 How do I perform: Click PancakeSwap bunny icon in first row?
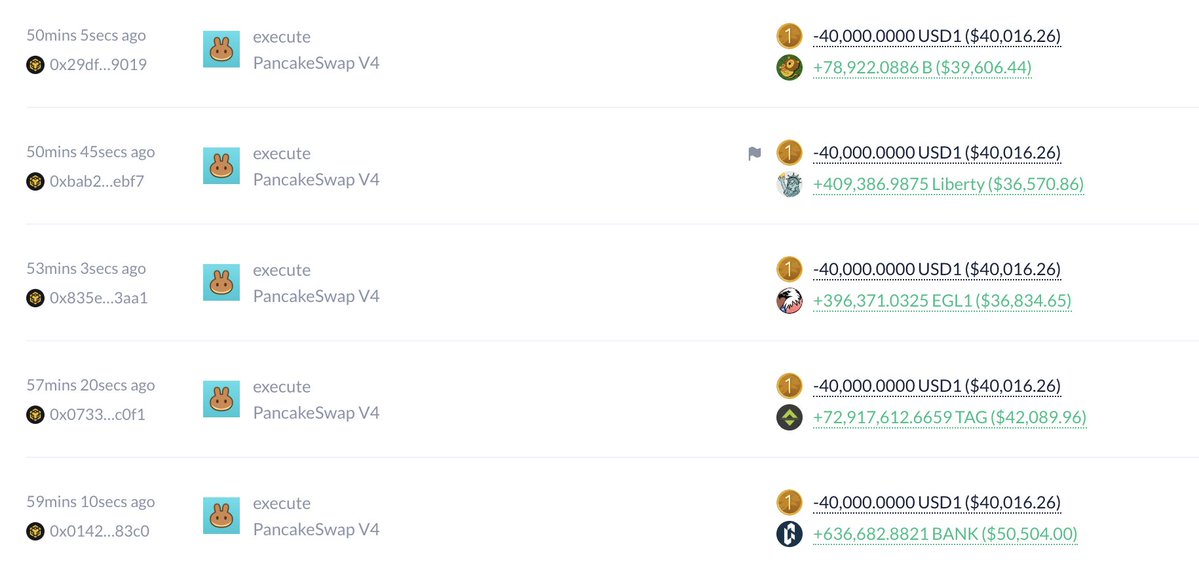click(x=222, y=50)
